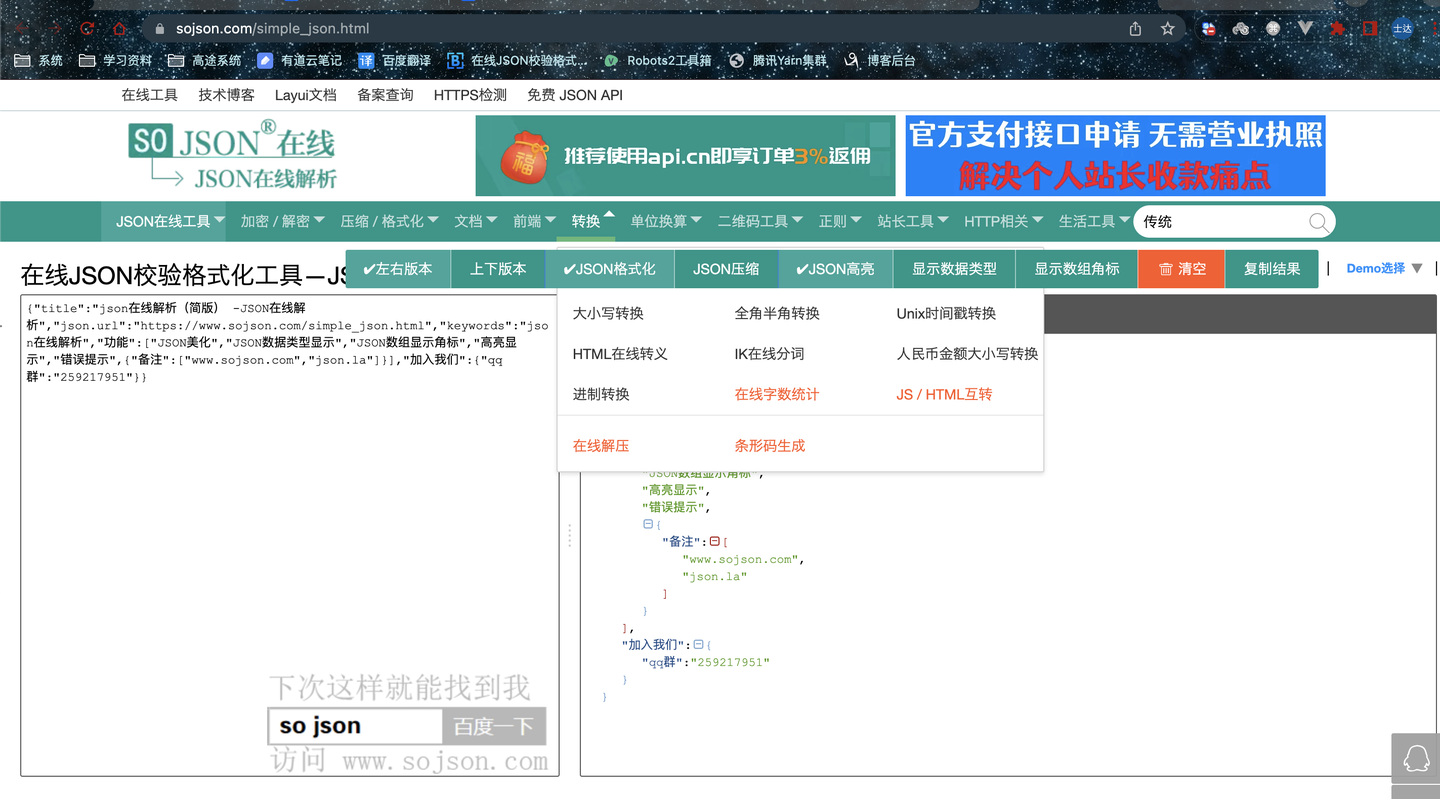Open the 学习资料 bookmark folder

(116, 61)
